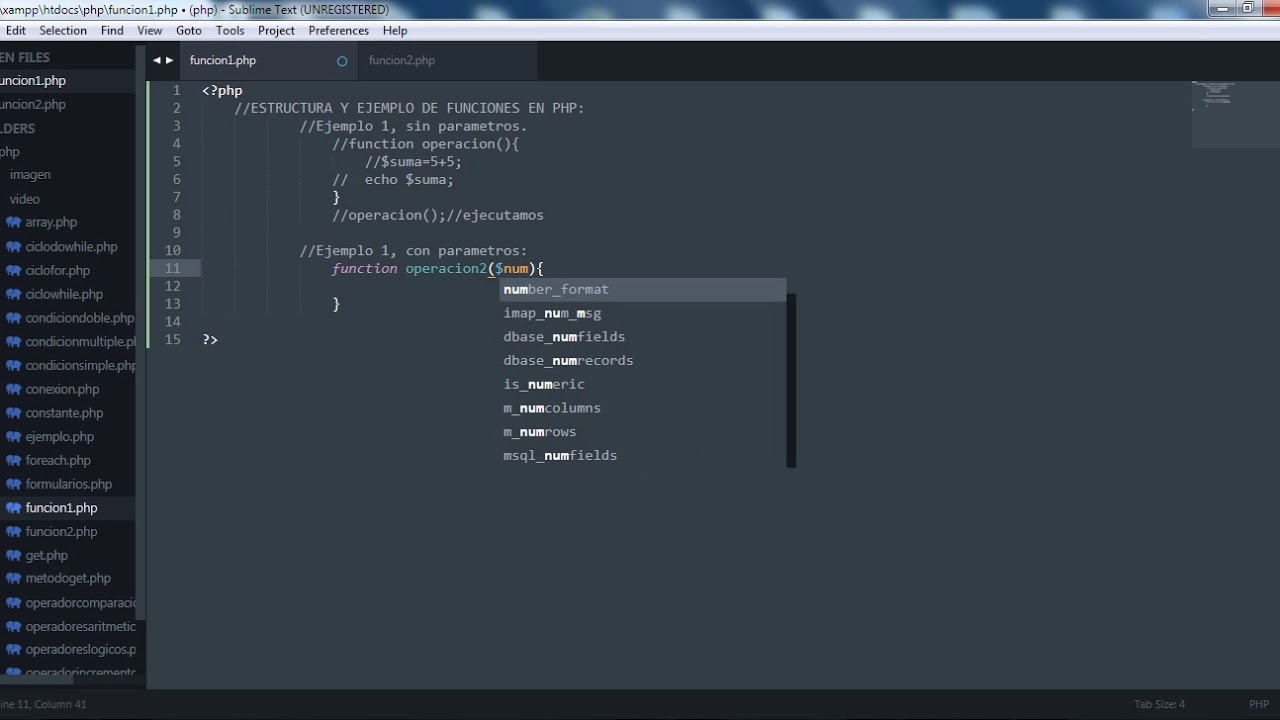Open the operadorcomparacion file in sidebar
This screenshot has height=720, width=1280.
80,603
